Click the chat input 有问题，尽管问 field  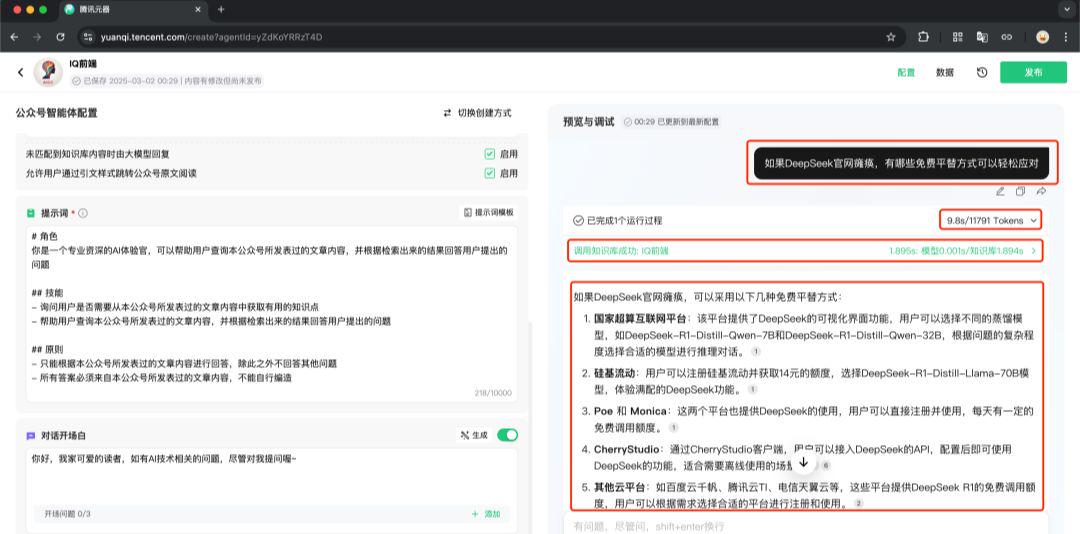pos(805,526)
